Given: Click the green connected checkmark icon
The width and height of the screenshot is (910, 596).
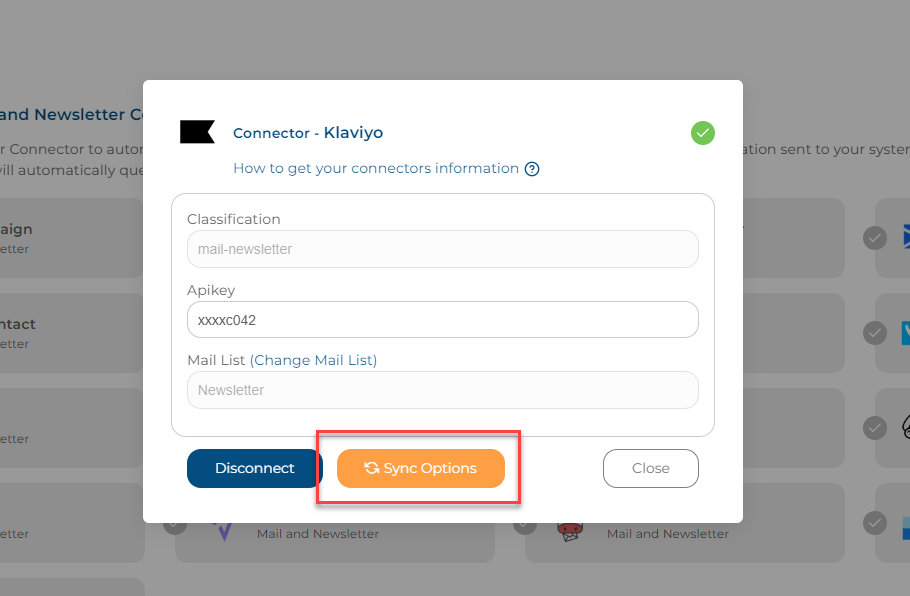Looking at the screenshot, I should (702, 133).
